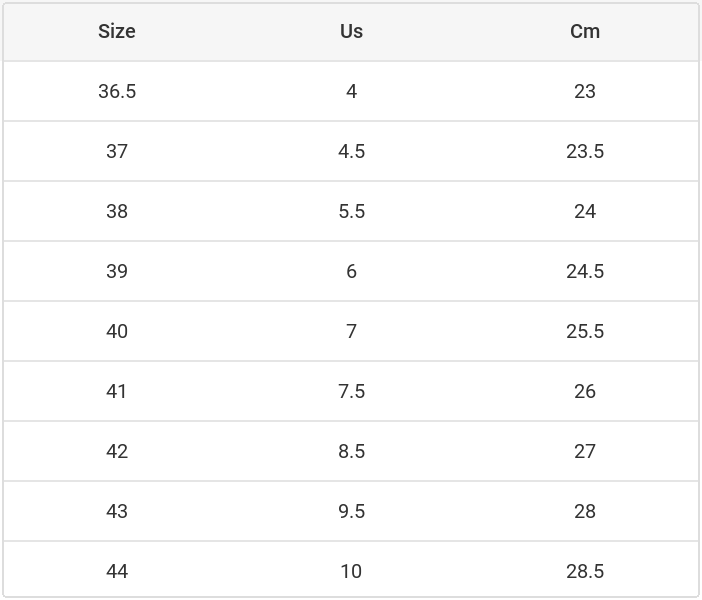
Task: Click size 44 in the Size column
Action: pyautogui.click(x=117, y=571)
